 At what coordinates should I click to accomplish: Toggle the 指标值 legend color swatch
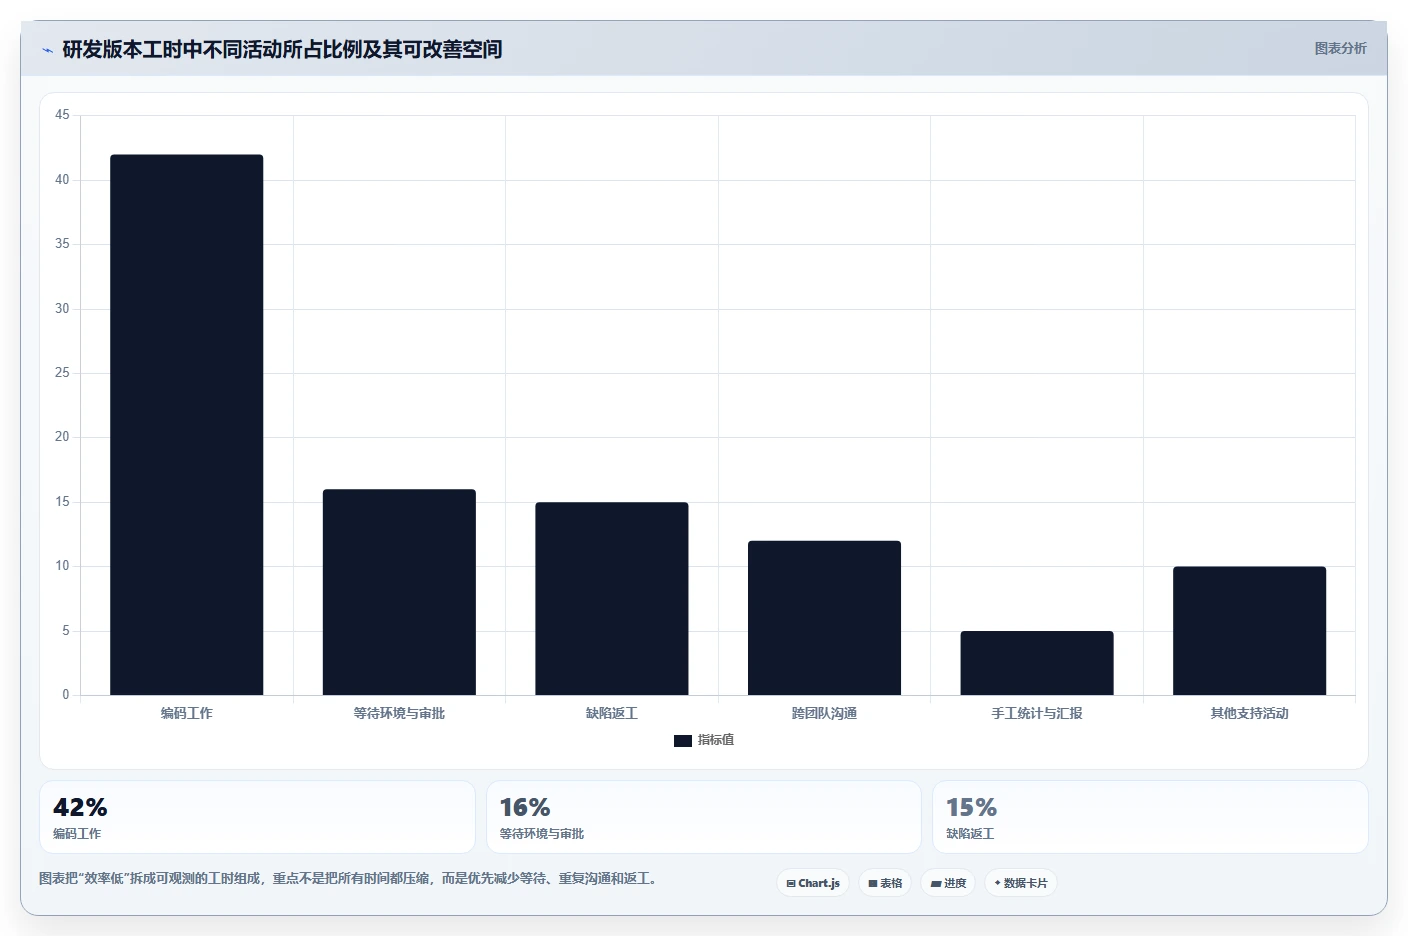tap(683, 741)
